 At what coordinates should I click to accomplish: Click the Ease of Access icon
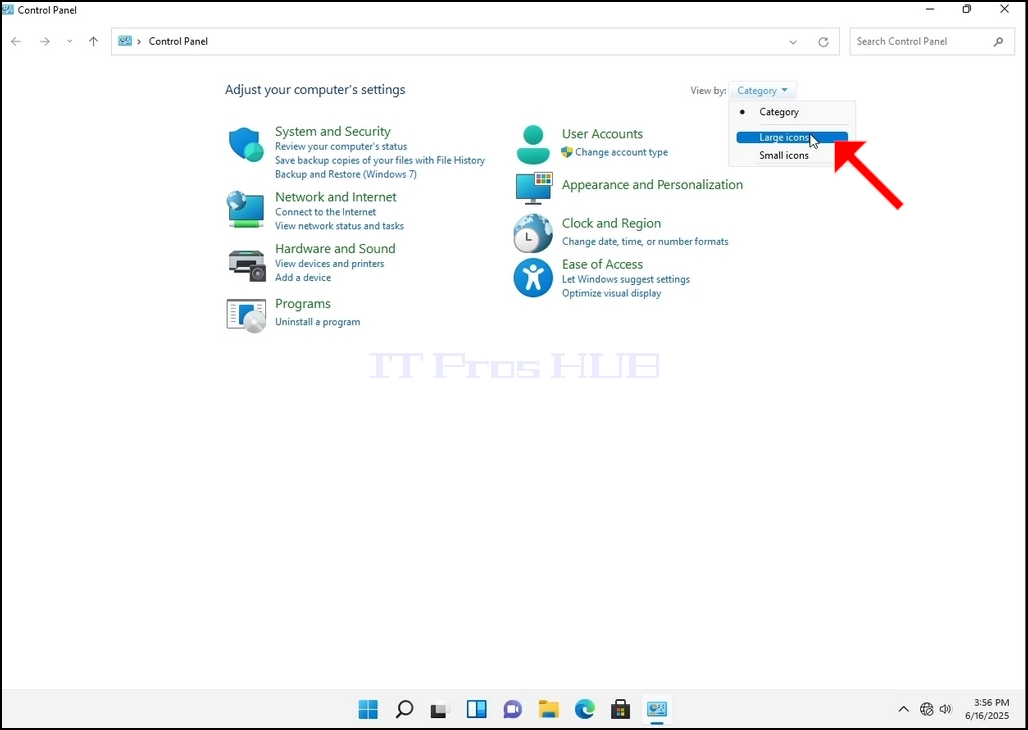coord(533,277)
